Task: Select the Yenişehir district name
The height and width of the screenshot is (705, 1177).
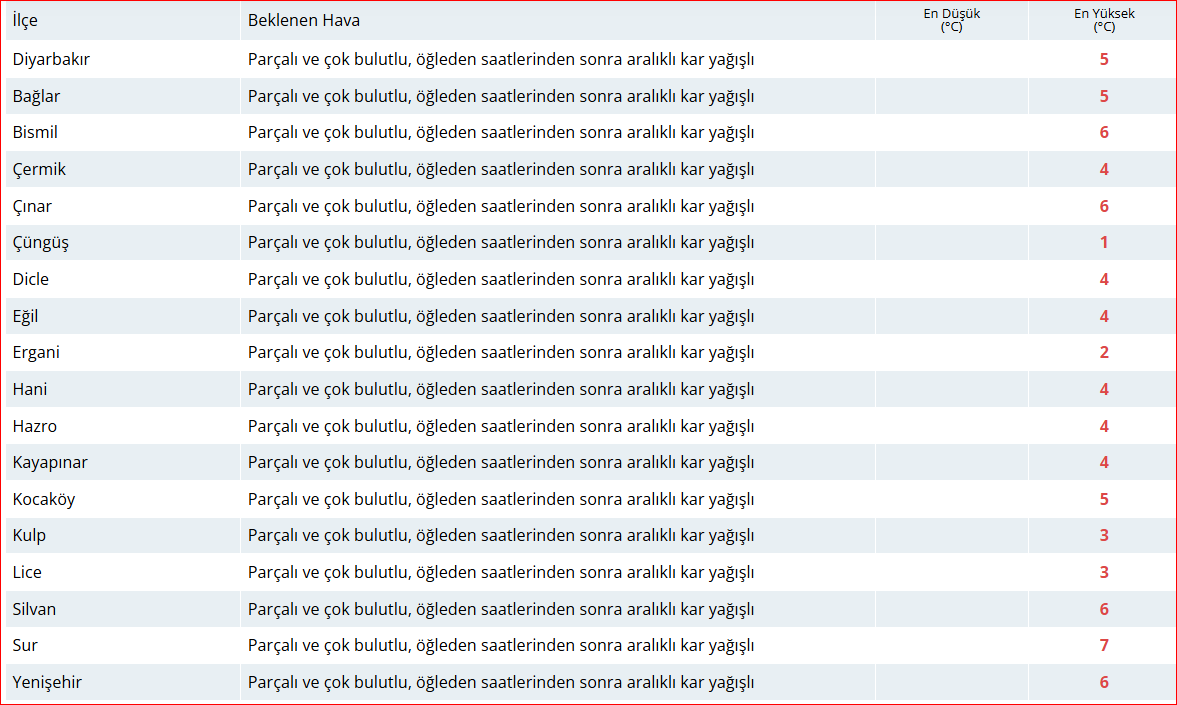Action: 48,683
